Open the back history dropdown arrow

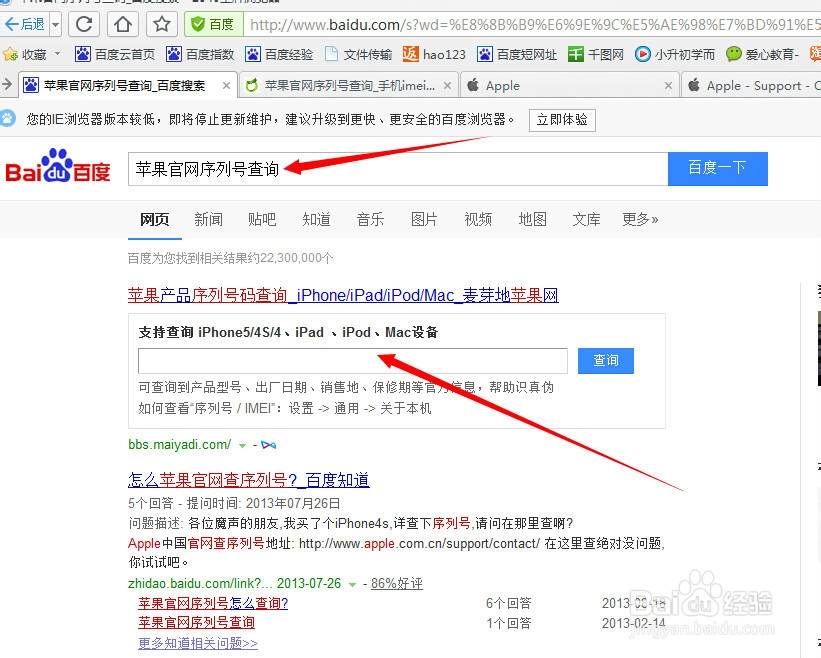click(56, 25)
